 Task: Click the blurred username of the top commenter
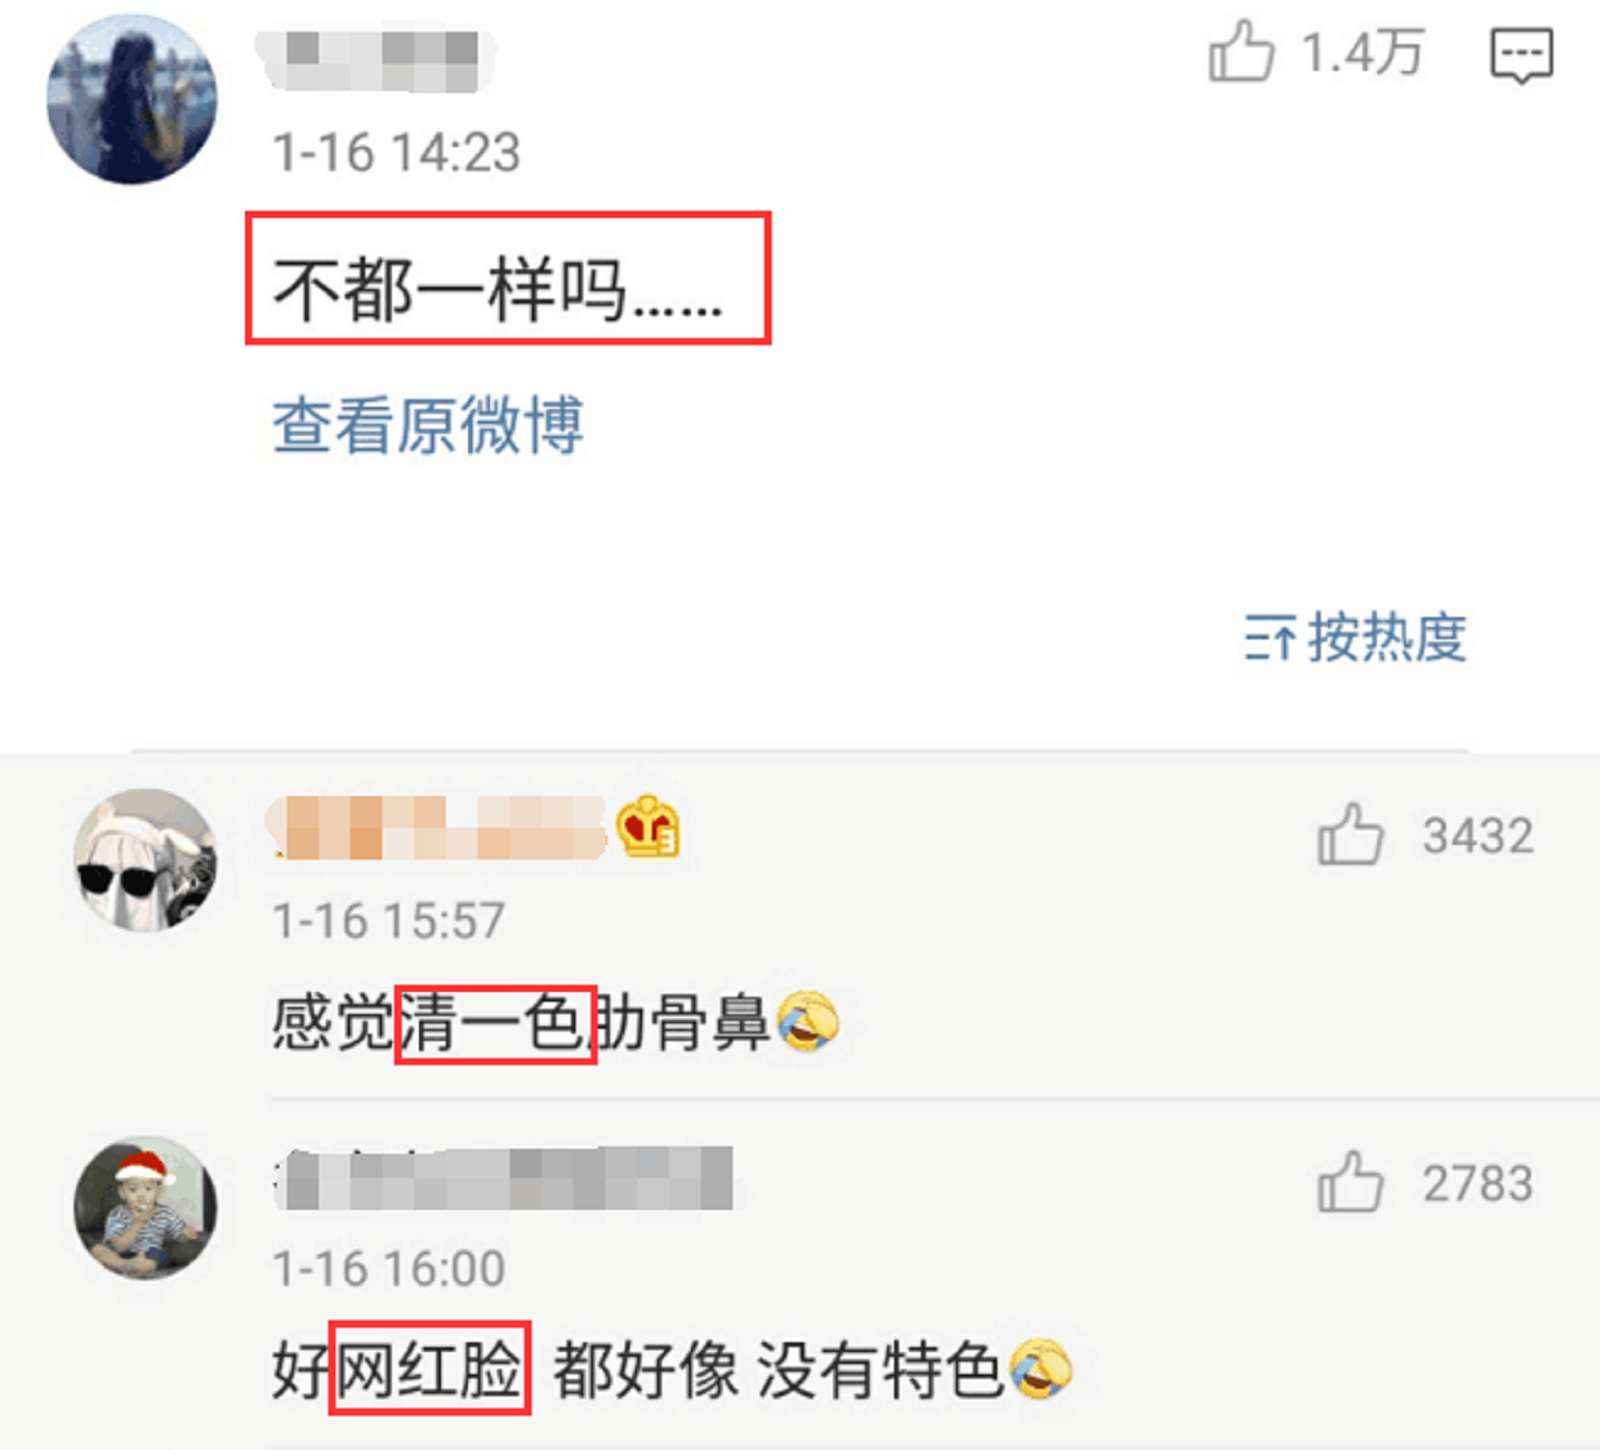375,61
